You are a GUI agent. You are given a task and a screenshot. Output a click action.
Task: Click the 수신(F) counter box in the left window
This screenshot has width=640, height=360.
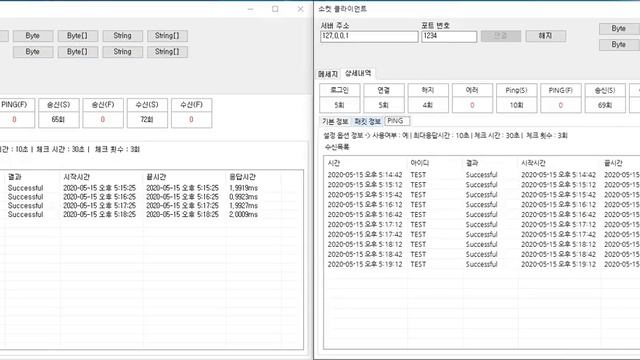pyautogui.click(x=191, y=113)
